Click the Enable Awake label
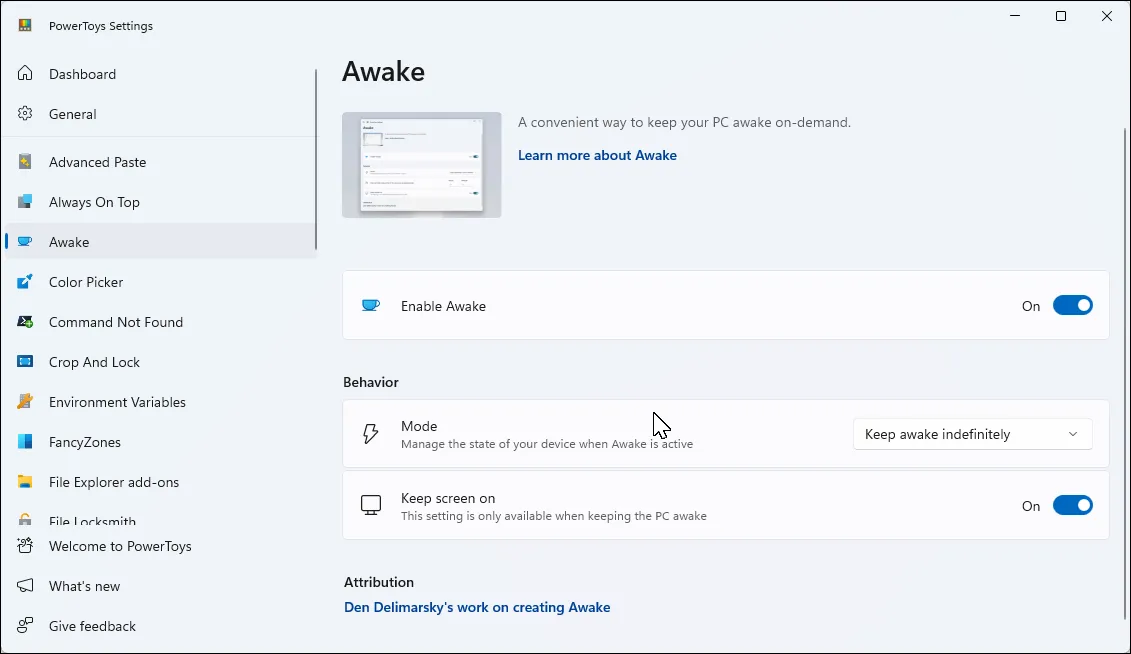The height and width of the screenshot is (654, 1131). [x=444, y=306]
